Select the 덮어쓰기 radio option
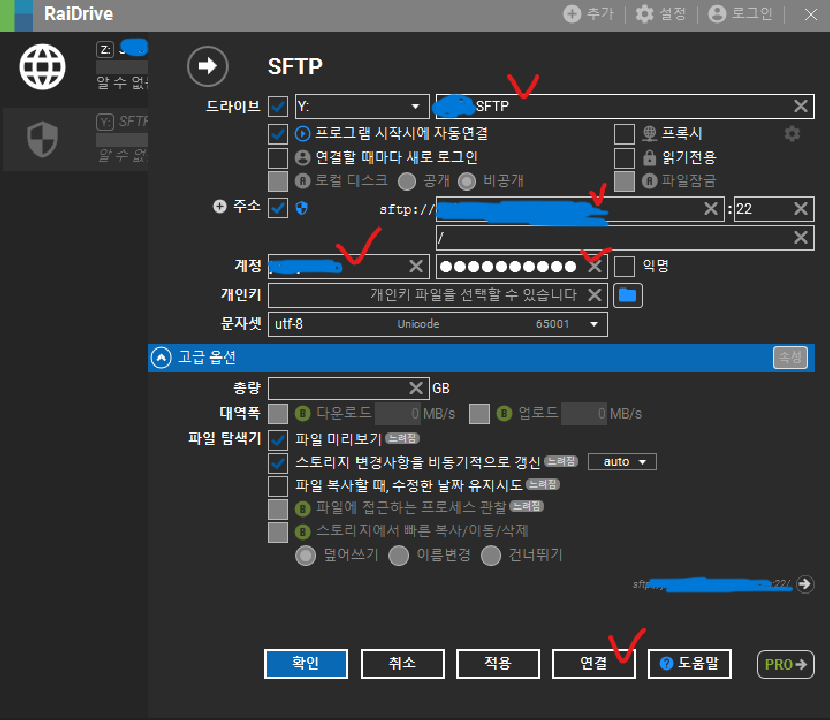The width and height of the screenshot is (830, 720). point(305,555)
